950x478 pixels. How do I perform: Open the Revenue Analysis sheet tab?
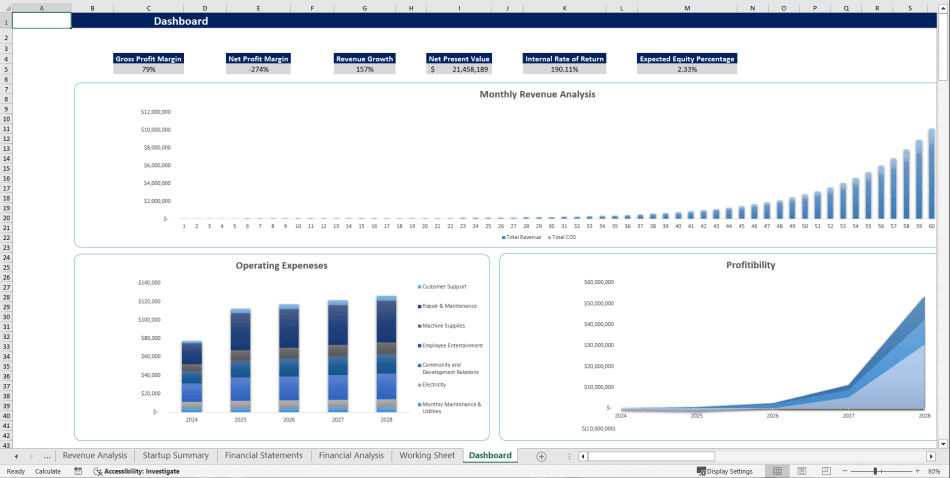pyautogui.click(x=95, y=456)
